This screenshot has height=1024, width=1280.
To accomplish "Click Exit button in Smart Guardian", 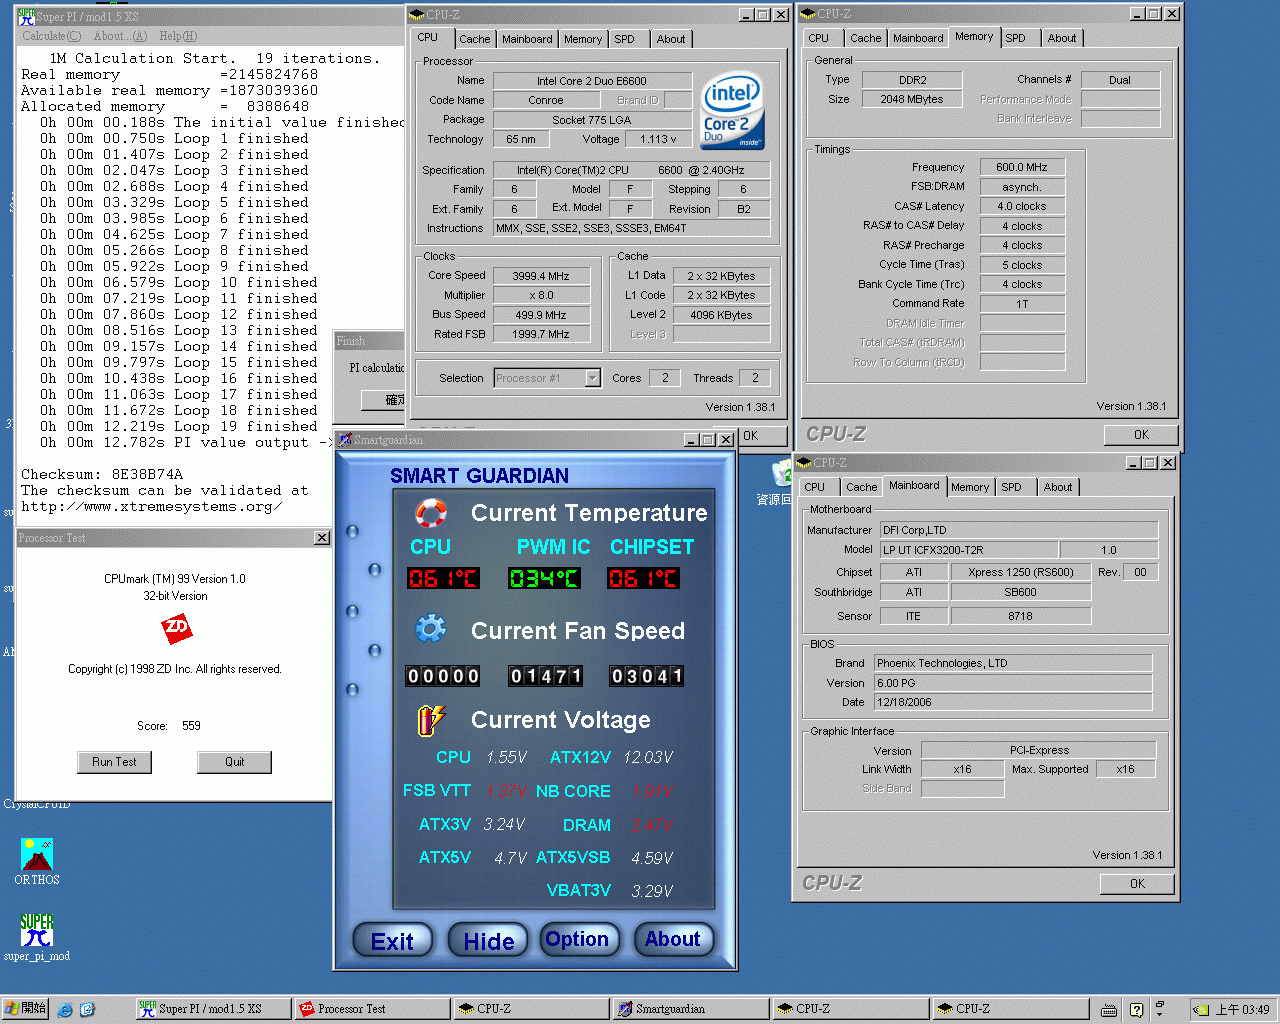I will (392, 941).
